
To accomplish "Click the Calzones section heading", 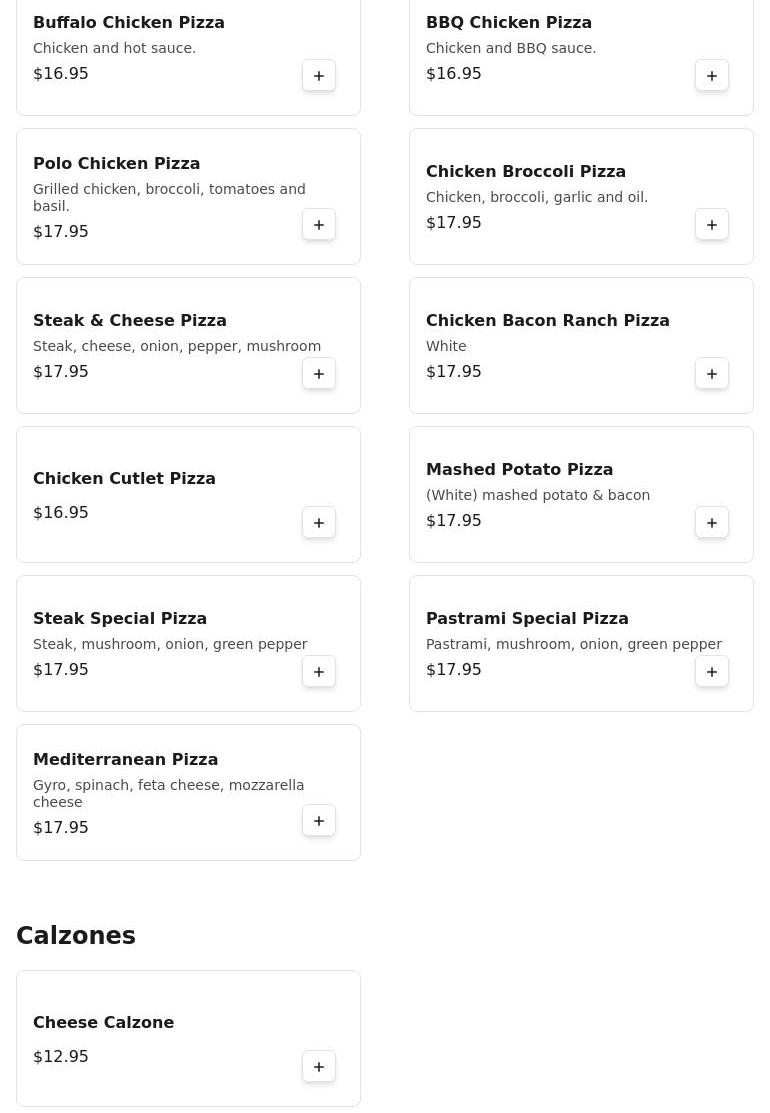I will point(76,936).
